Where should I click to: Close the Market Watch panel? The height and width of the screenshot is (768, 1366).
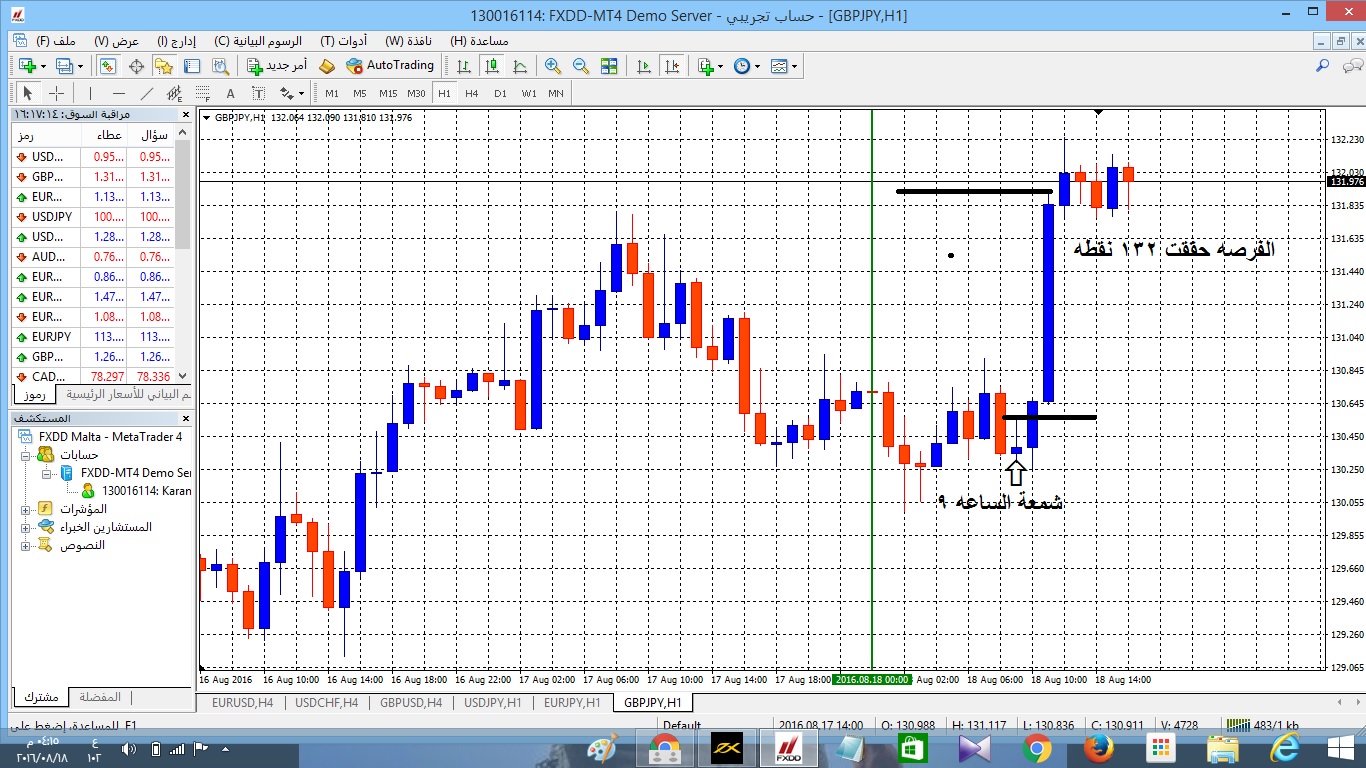pyautogui.click(x=185, y=115)
